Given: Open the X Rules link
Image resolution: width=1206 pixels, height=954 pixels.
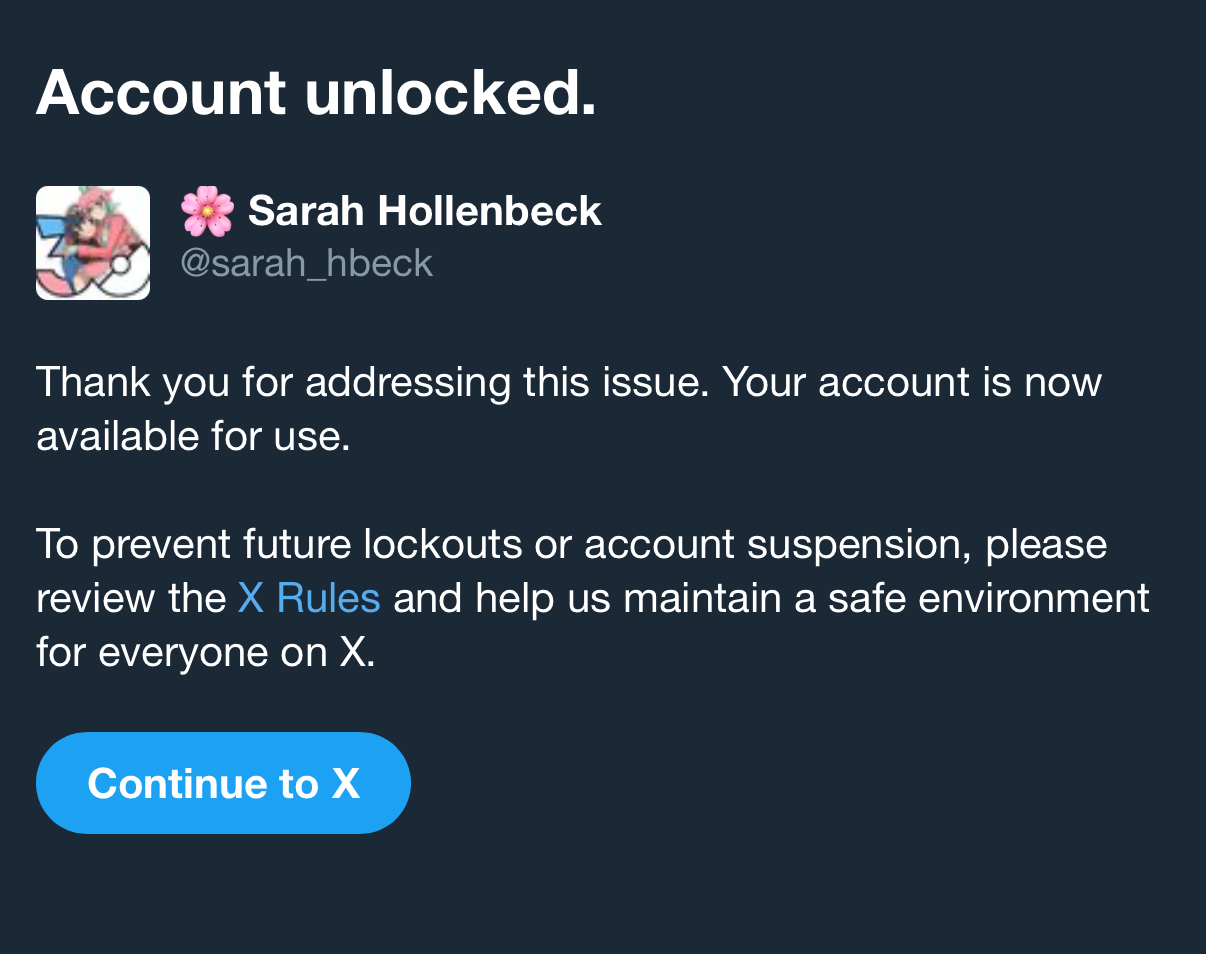Looking at the screenshot, I should 309,598.
